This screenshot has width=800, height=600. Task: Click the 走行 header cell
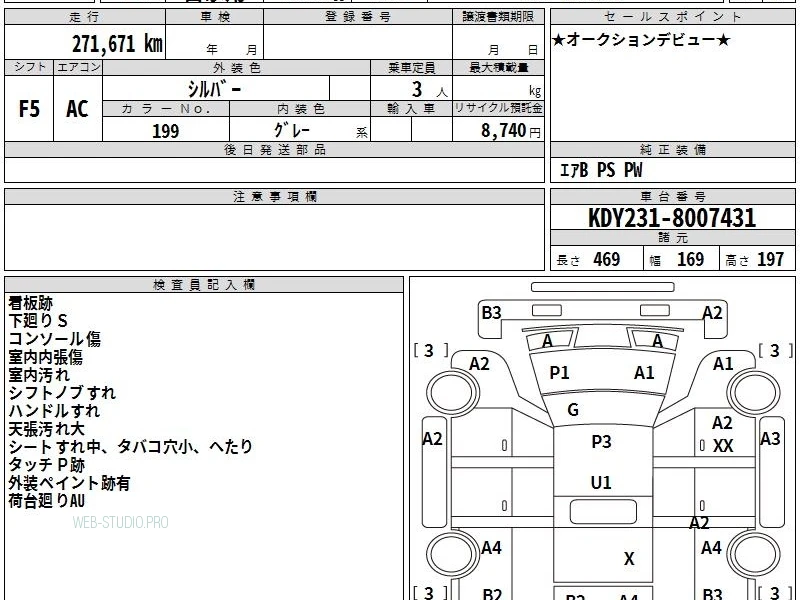[x=85, y=16]
